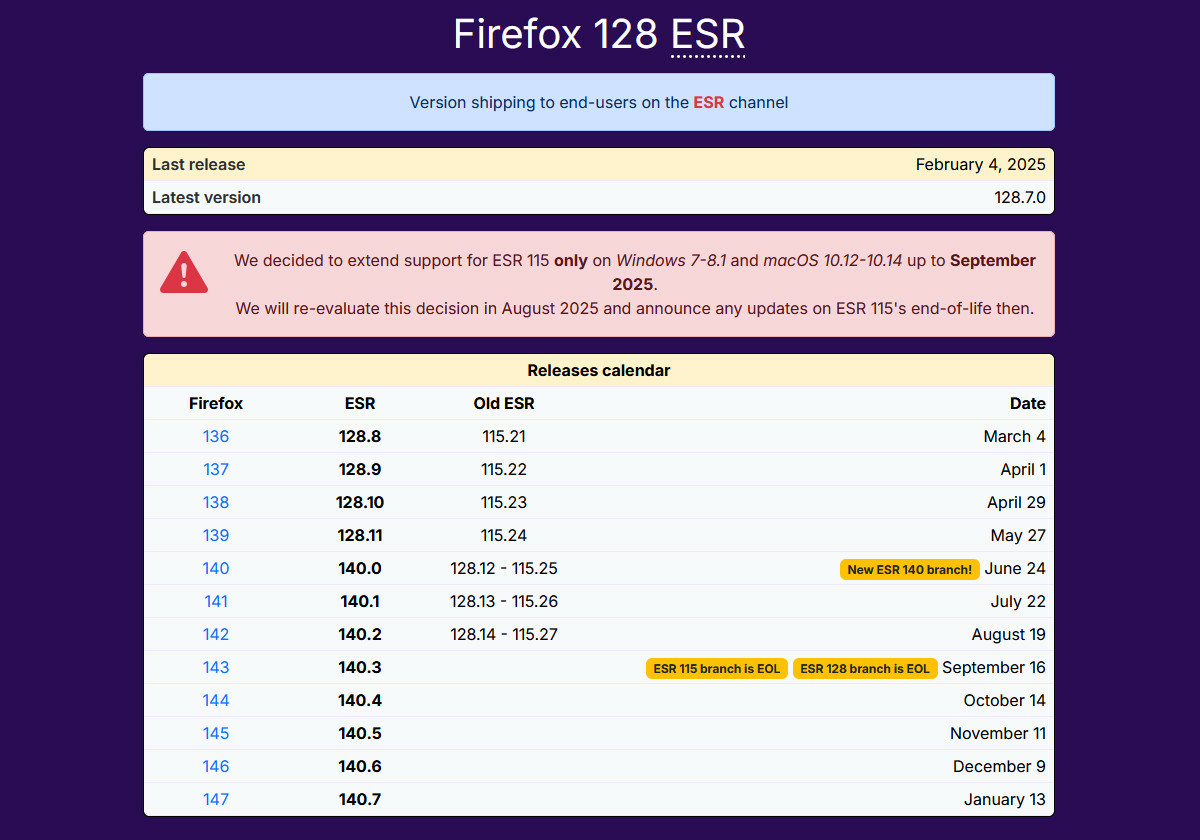The width and height of the screenshot is (1200, 840).
Task: Open Firefox 142 release link
Action: (216, 634)
